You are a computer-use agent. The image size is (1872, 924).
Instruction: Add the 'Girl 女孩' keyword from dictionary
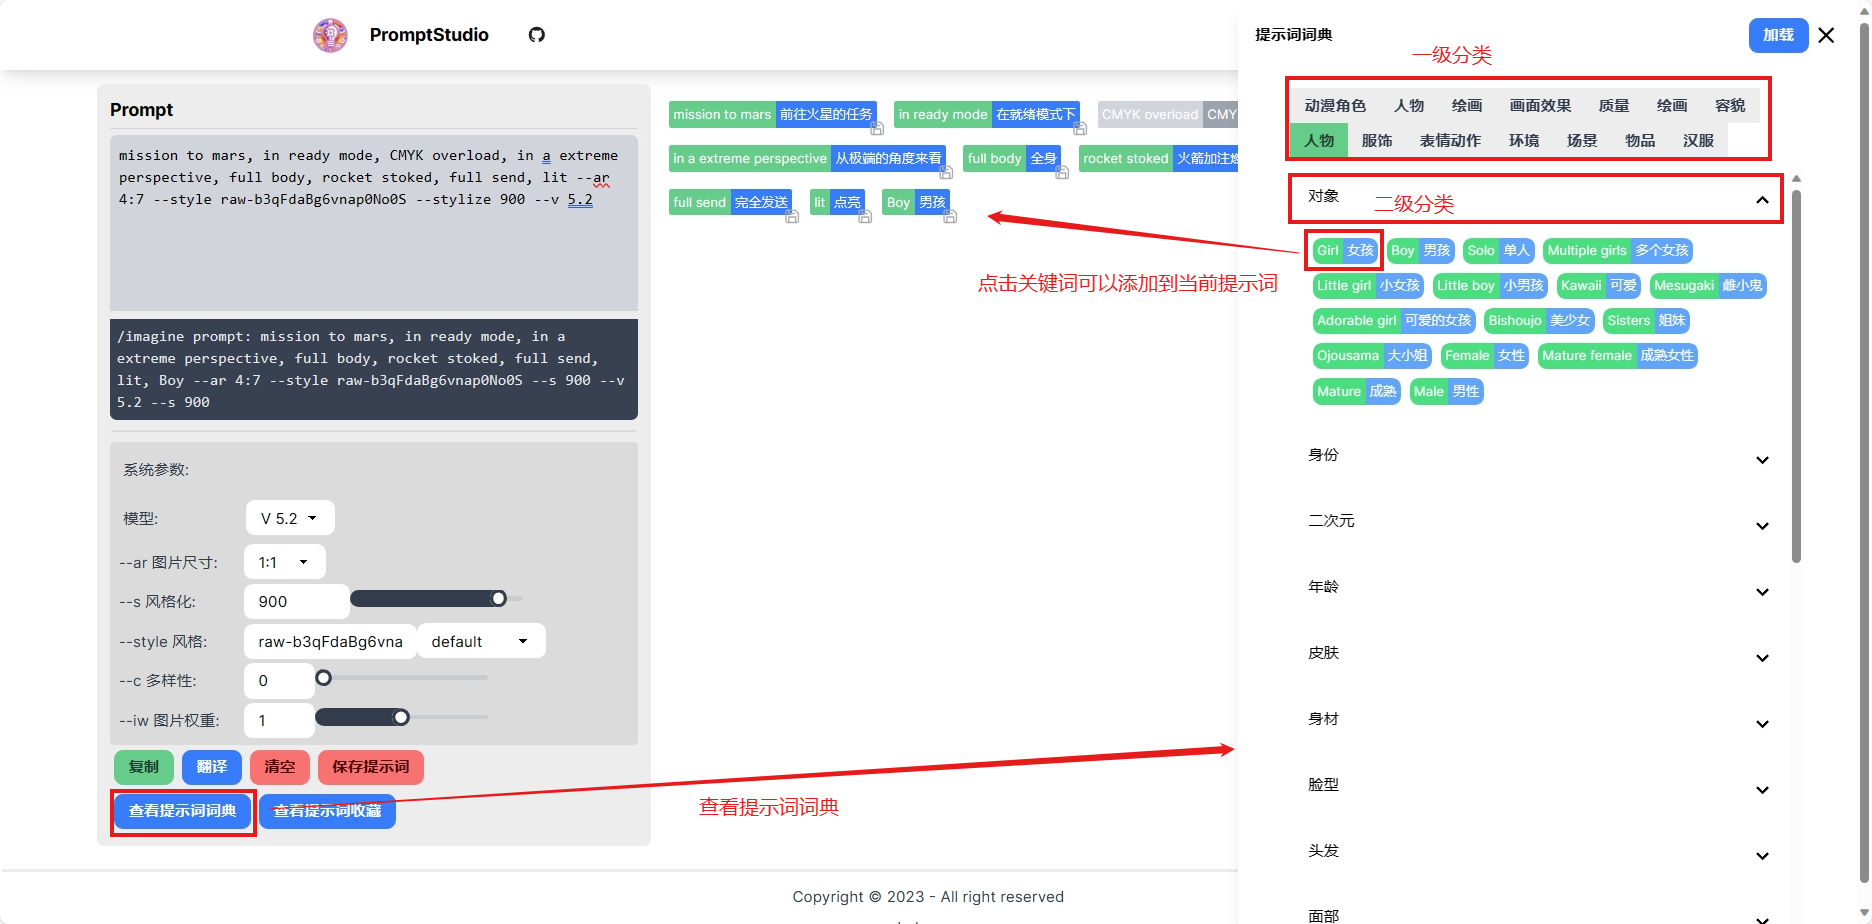click(x=1345, y=251)
